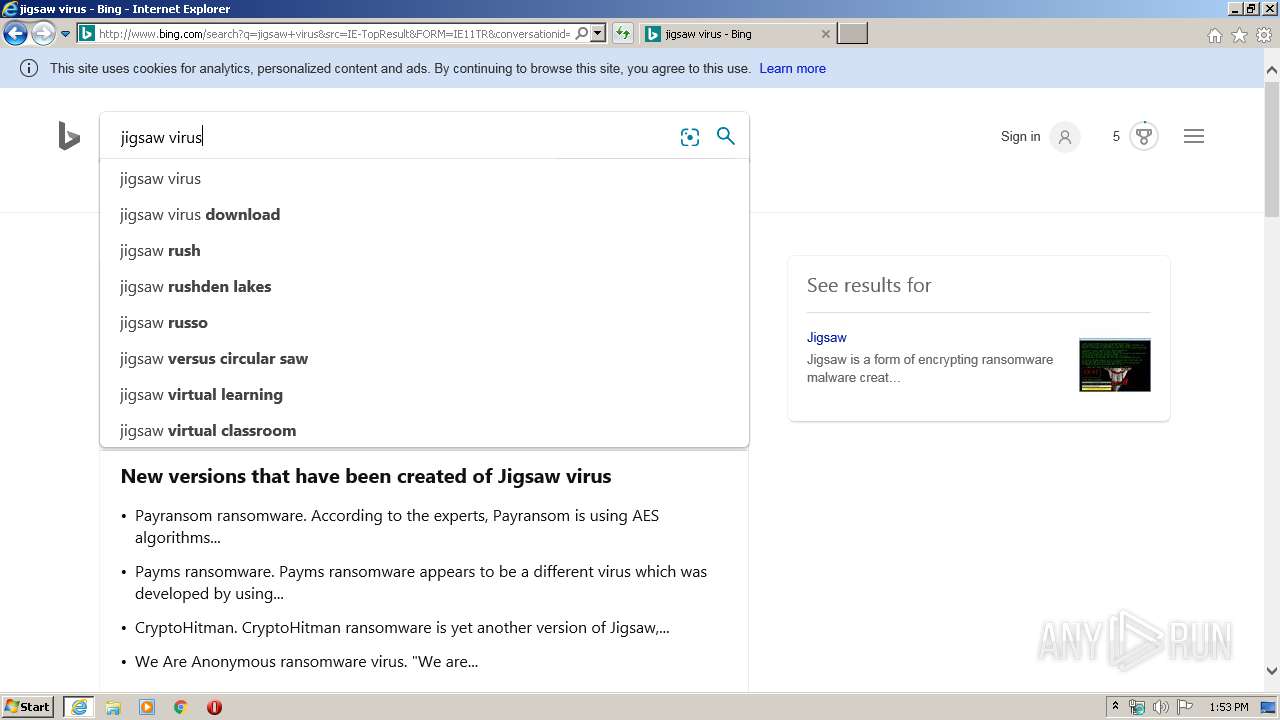1280x720 pixels.
Task: Click the action center flag icon
Action: [x=1186, y=707]
